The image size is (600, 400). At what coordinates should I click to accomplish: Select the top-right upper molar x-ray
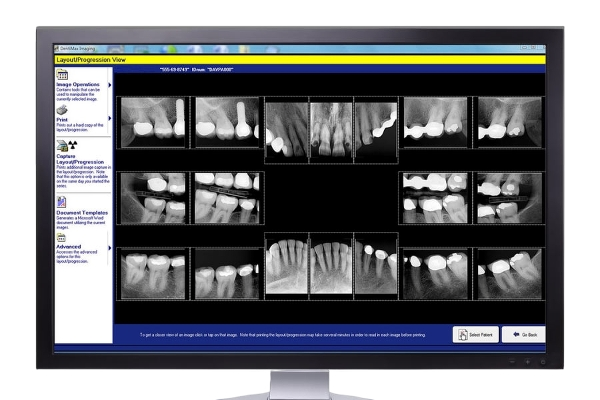[x=510, y=122]
